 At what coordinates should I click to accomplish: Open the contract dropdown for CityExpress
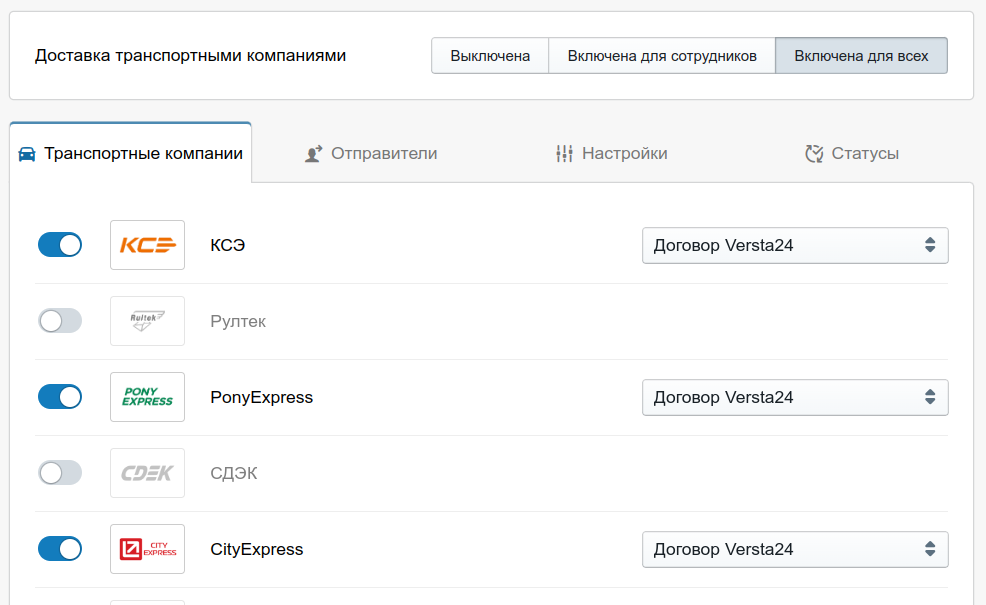[x=795, y=550]
